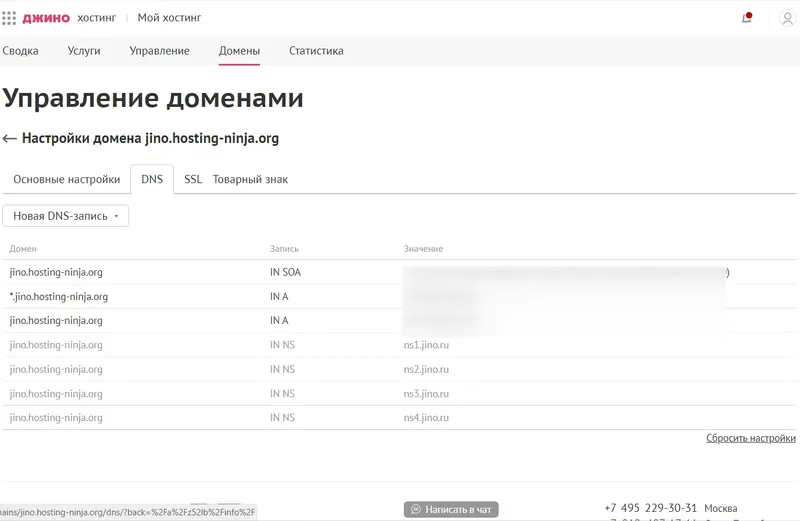Open the Статистика menu item

[316, 51]
